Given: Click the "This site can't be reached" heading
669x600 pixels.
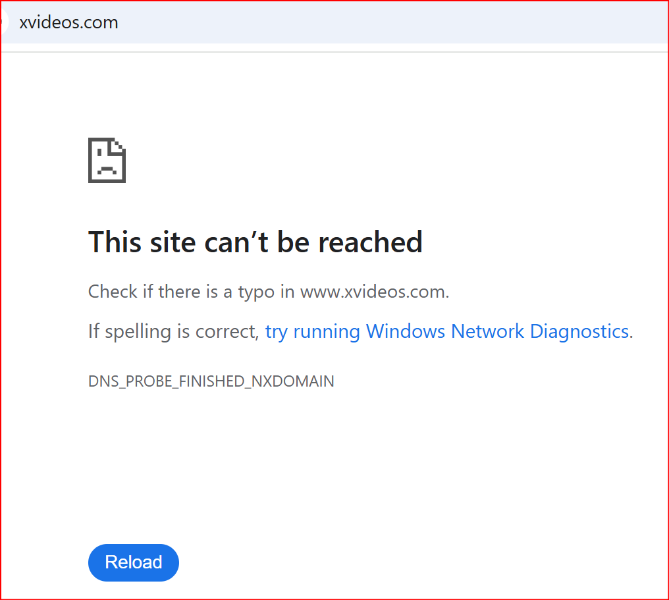Looking at the screenshot, I should pos(255,242).
